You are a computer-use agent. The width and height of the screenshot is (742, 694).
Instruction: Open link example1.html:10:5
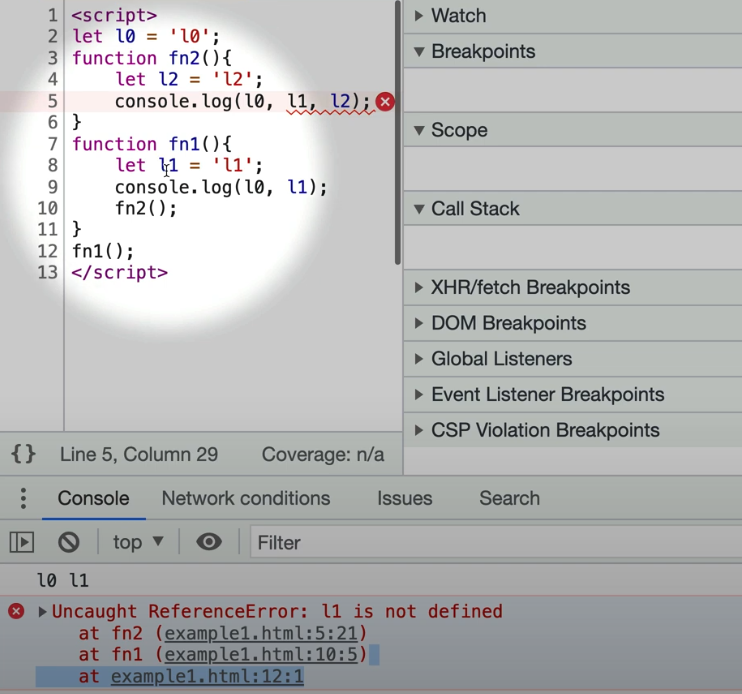(261, 655)
